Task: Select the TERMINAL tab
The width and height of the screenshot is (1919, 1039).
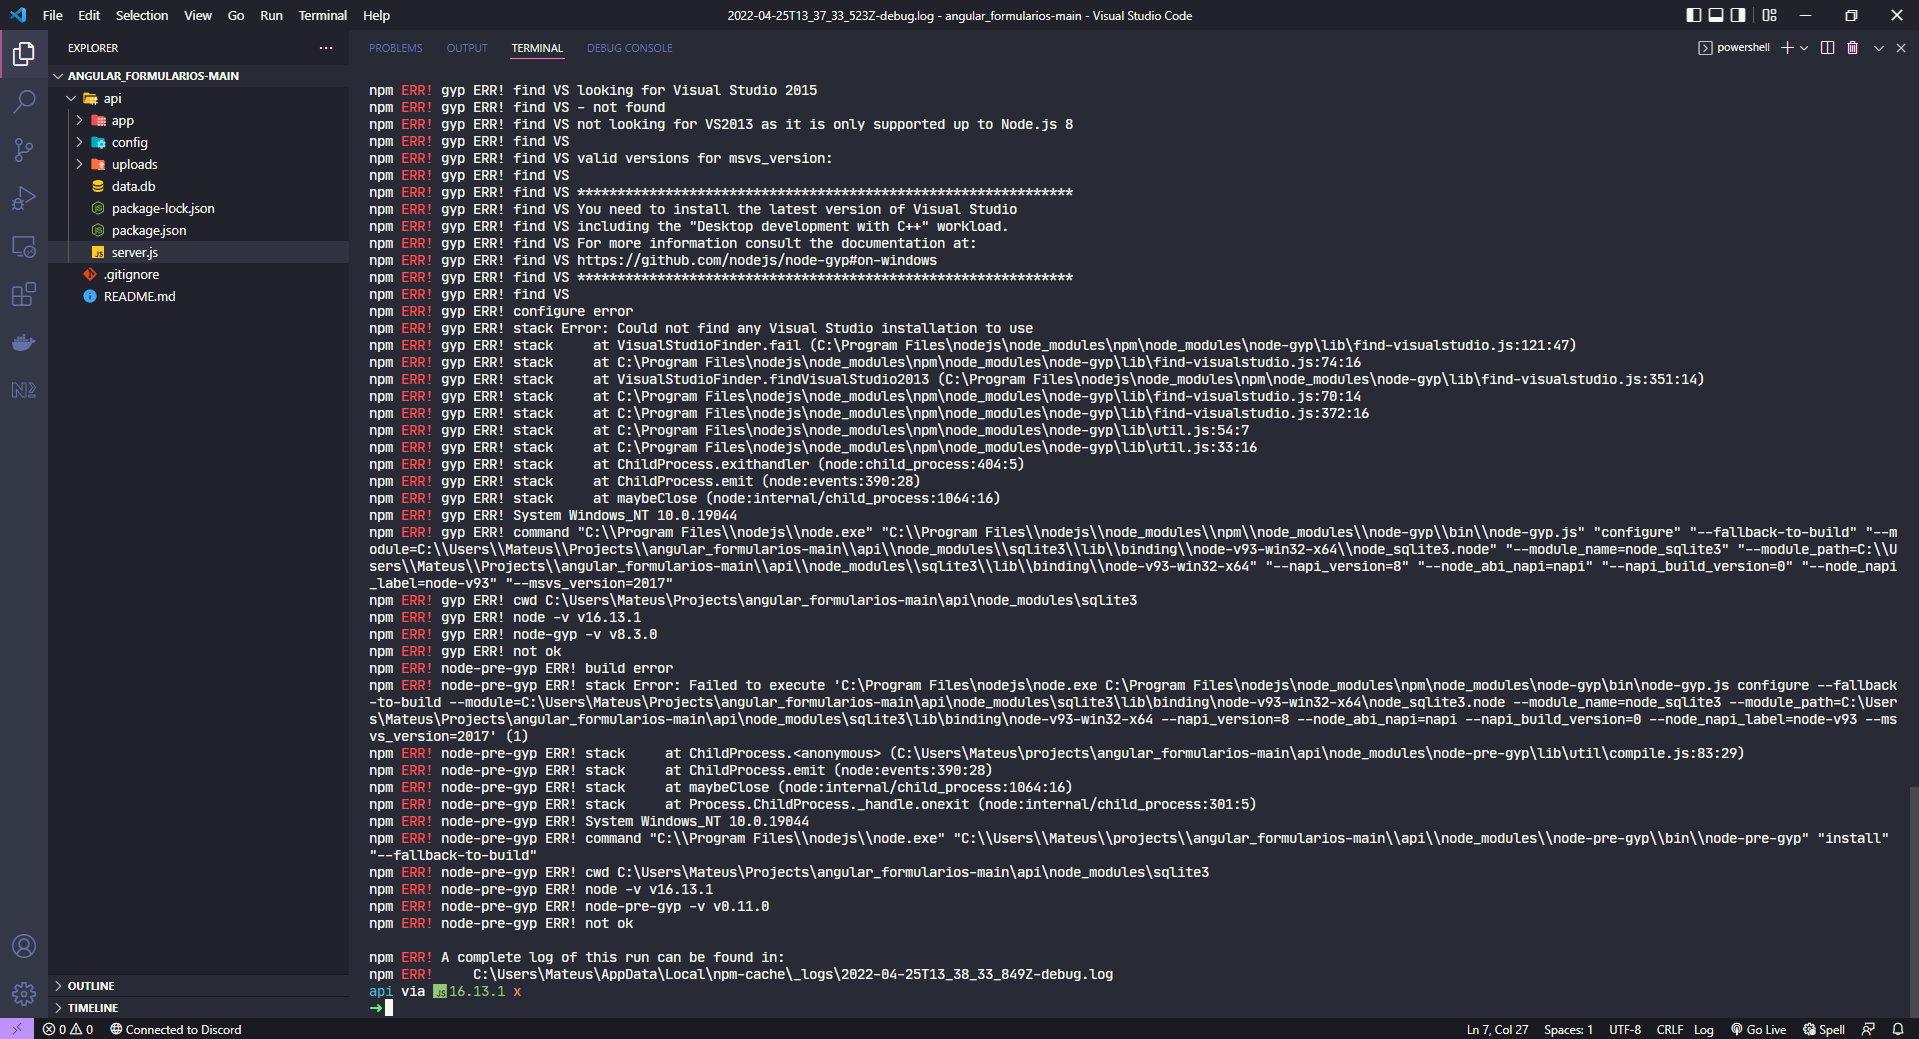Action: tap(537, 48)
